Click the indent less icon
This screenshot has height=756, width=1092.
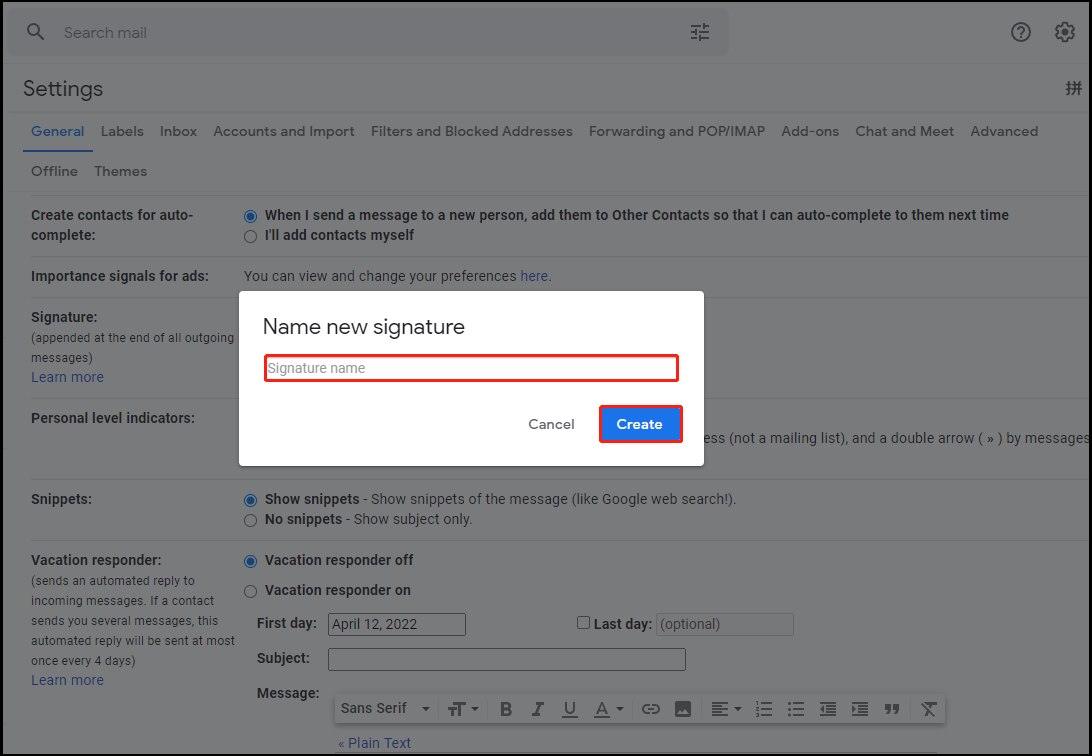(x=828, y=709)
